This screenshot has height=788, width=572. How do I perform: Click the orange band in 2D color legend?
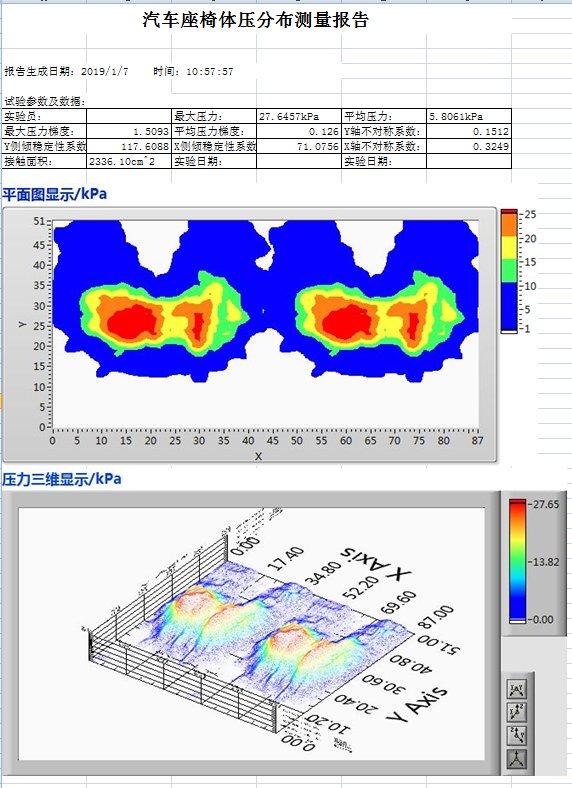509,225
